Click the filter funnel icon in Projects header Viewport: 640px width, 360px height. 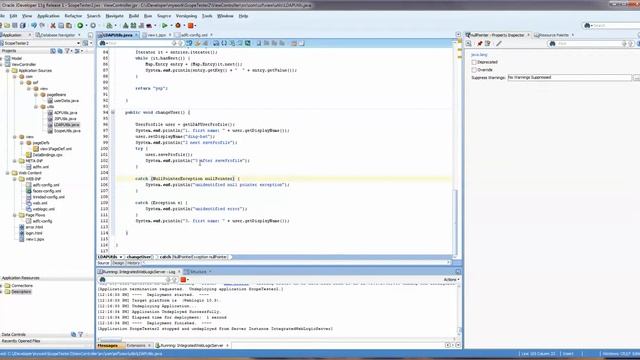click(68, 51)
